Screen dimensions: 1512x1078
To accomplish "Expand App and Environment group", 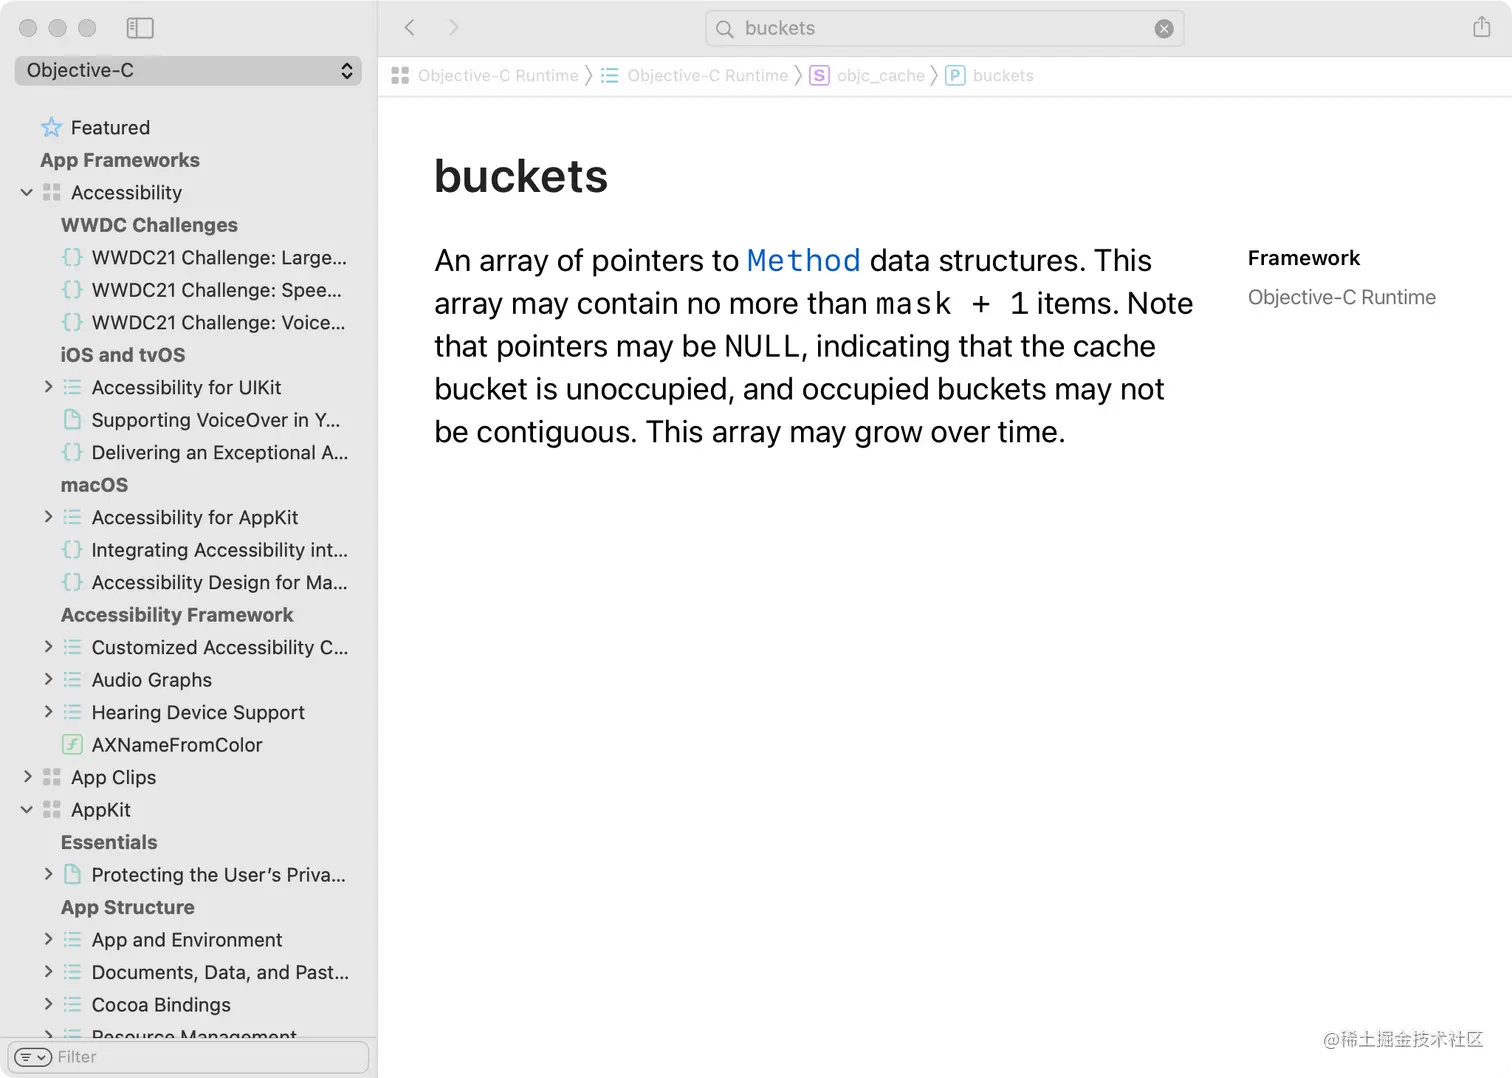I will point(48,940).
